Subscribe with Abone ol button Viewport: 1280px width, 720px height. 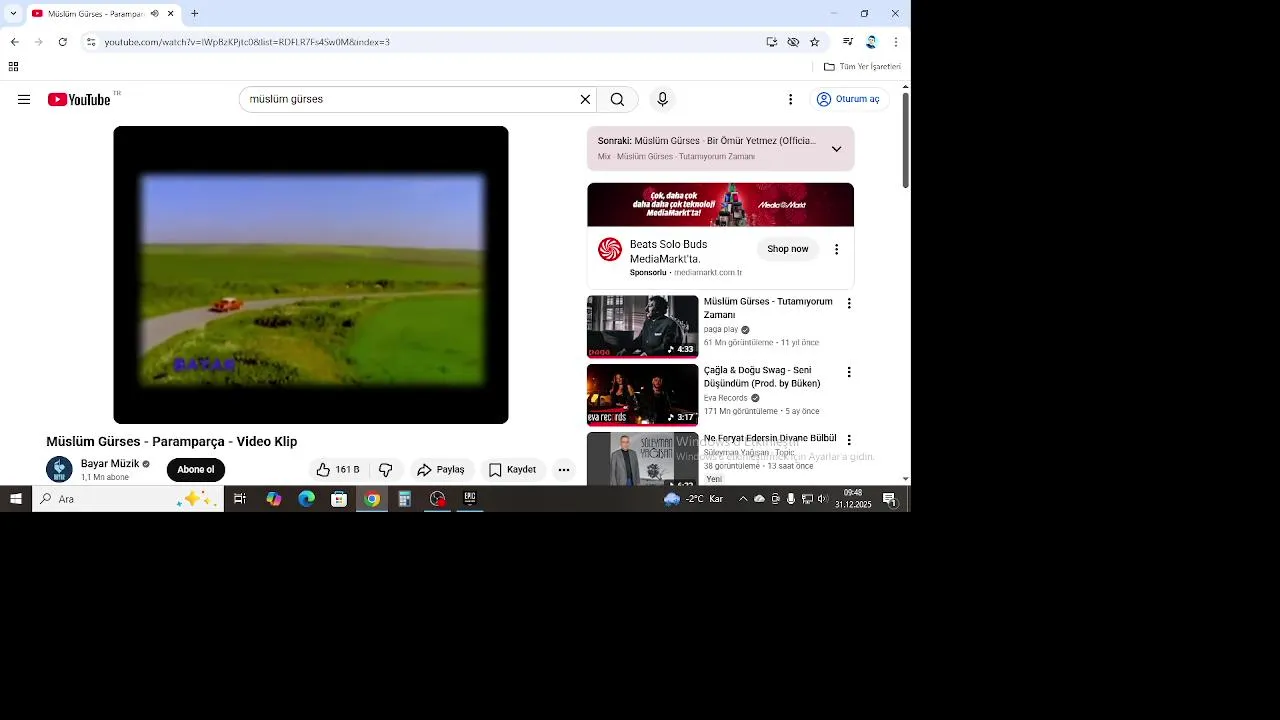click(196, 470)
